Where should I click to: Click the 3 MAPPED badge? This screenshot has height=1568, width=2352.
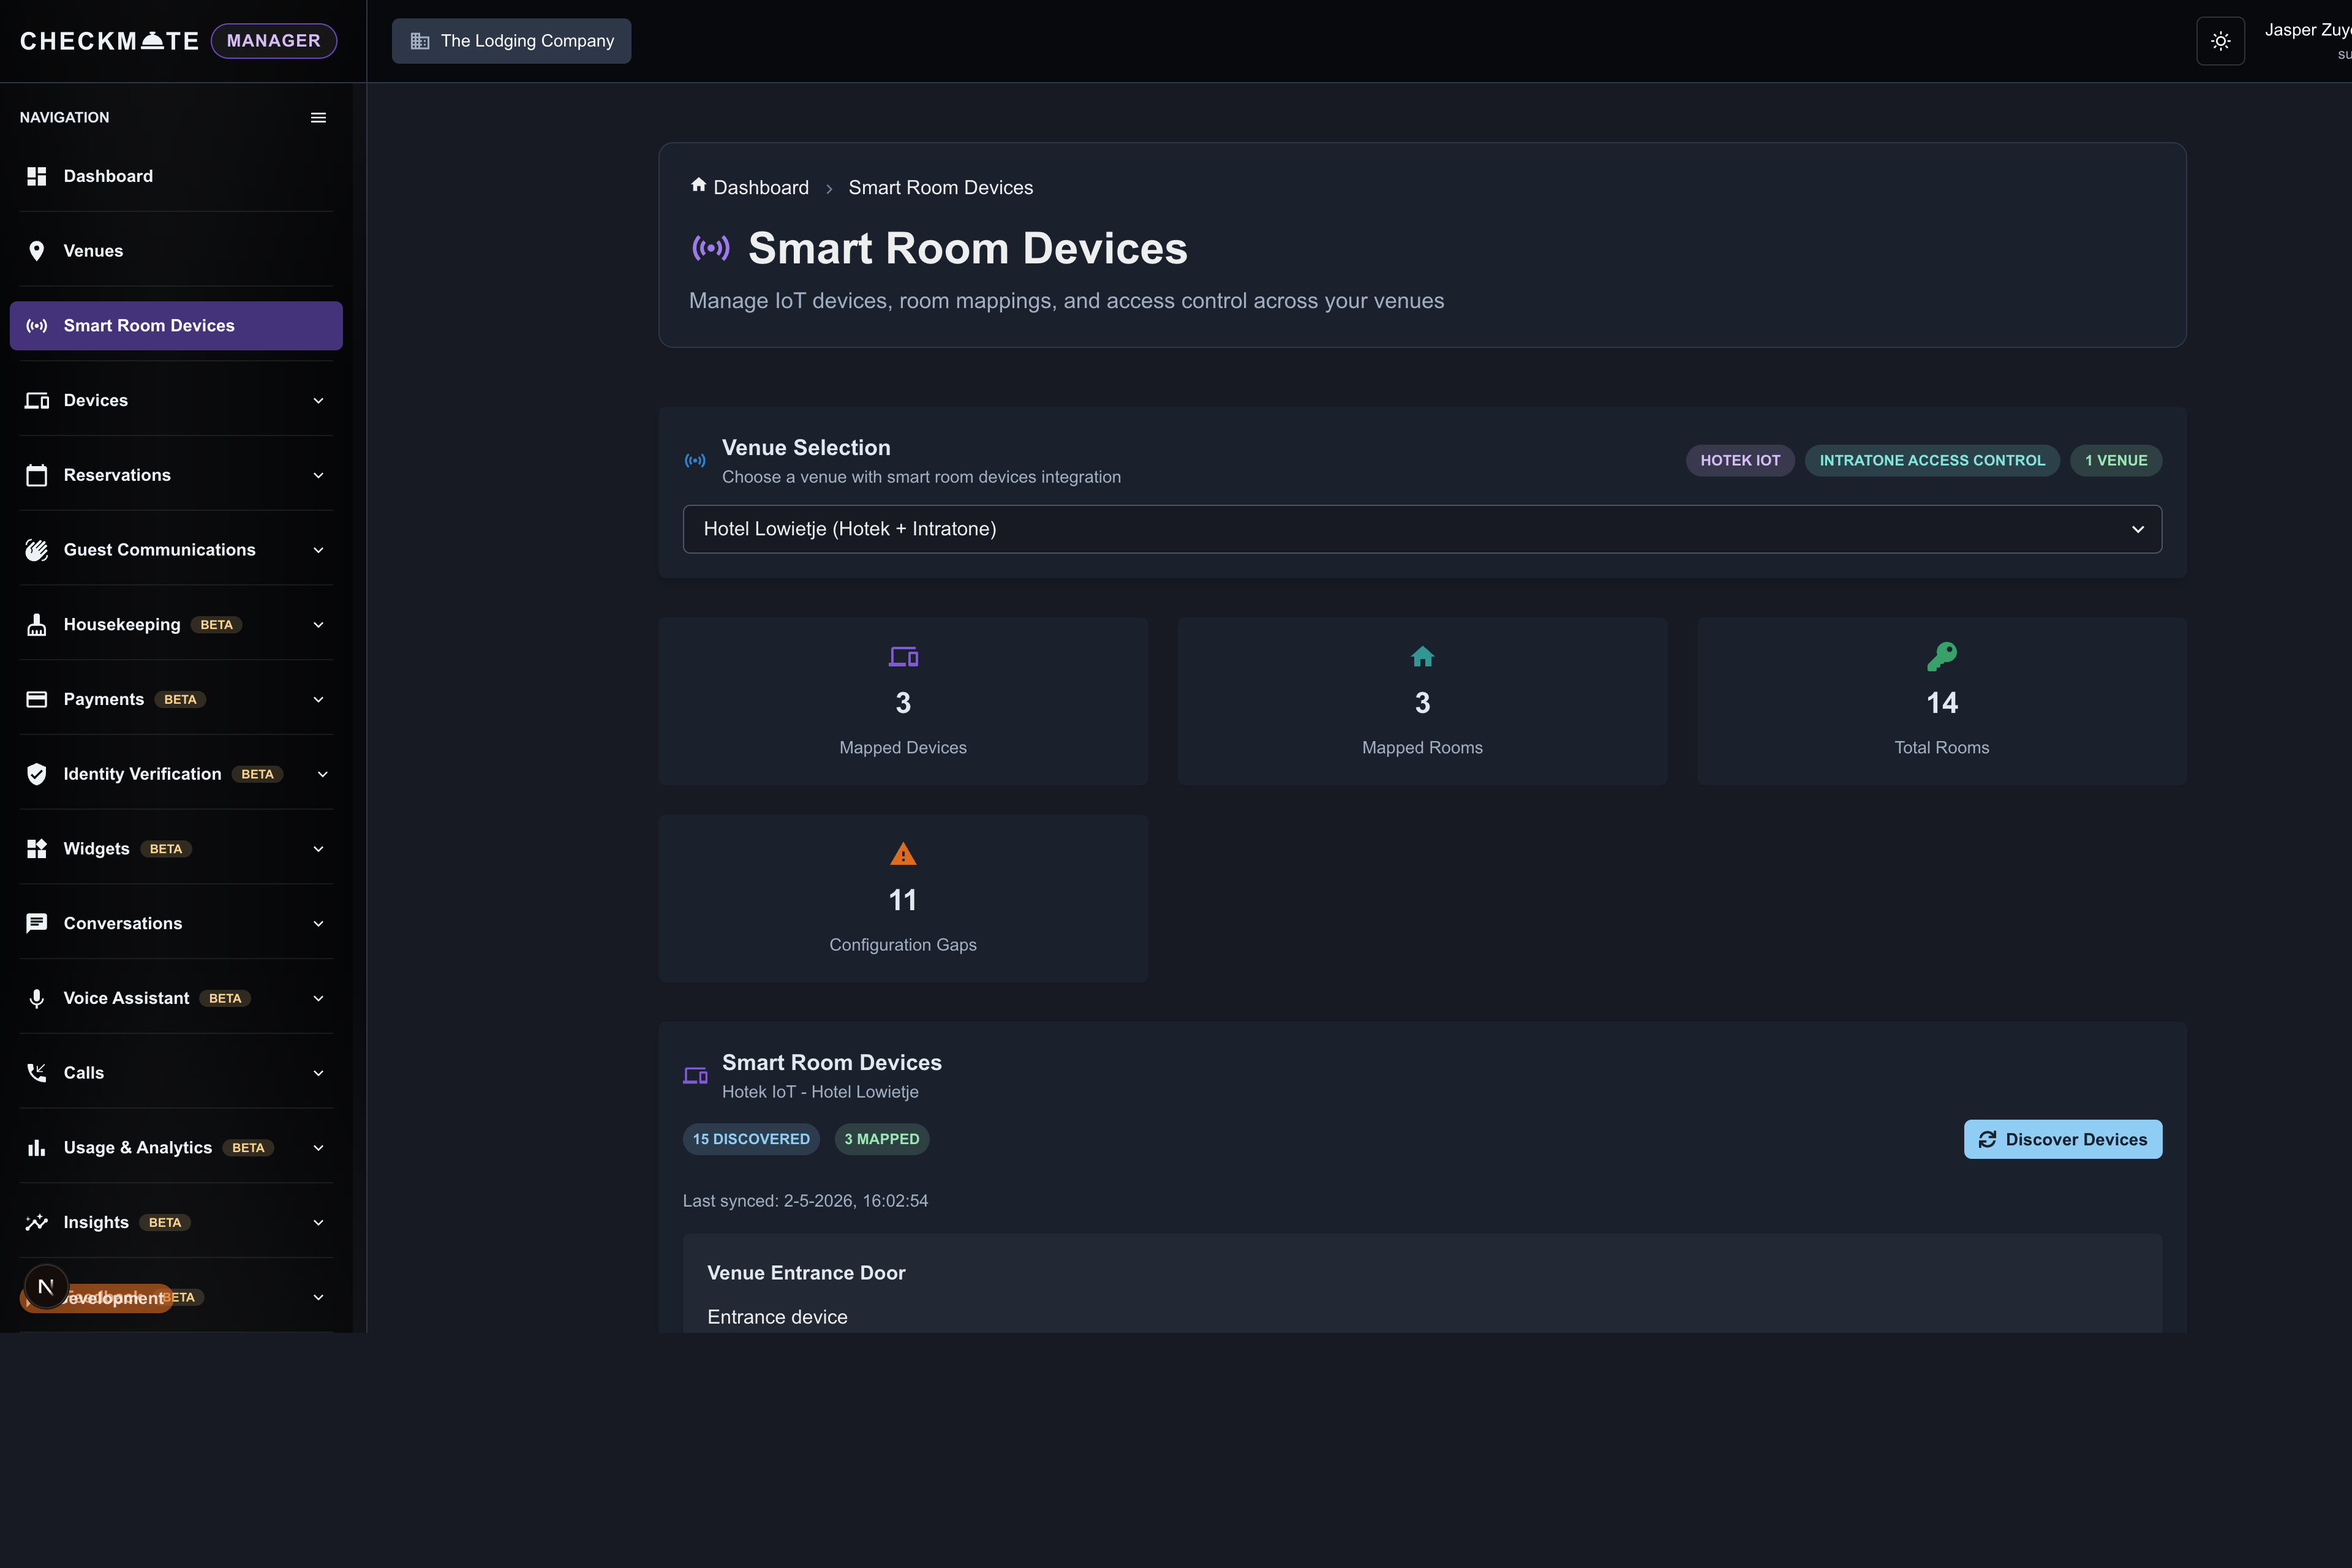pos(882,1139)
